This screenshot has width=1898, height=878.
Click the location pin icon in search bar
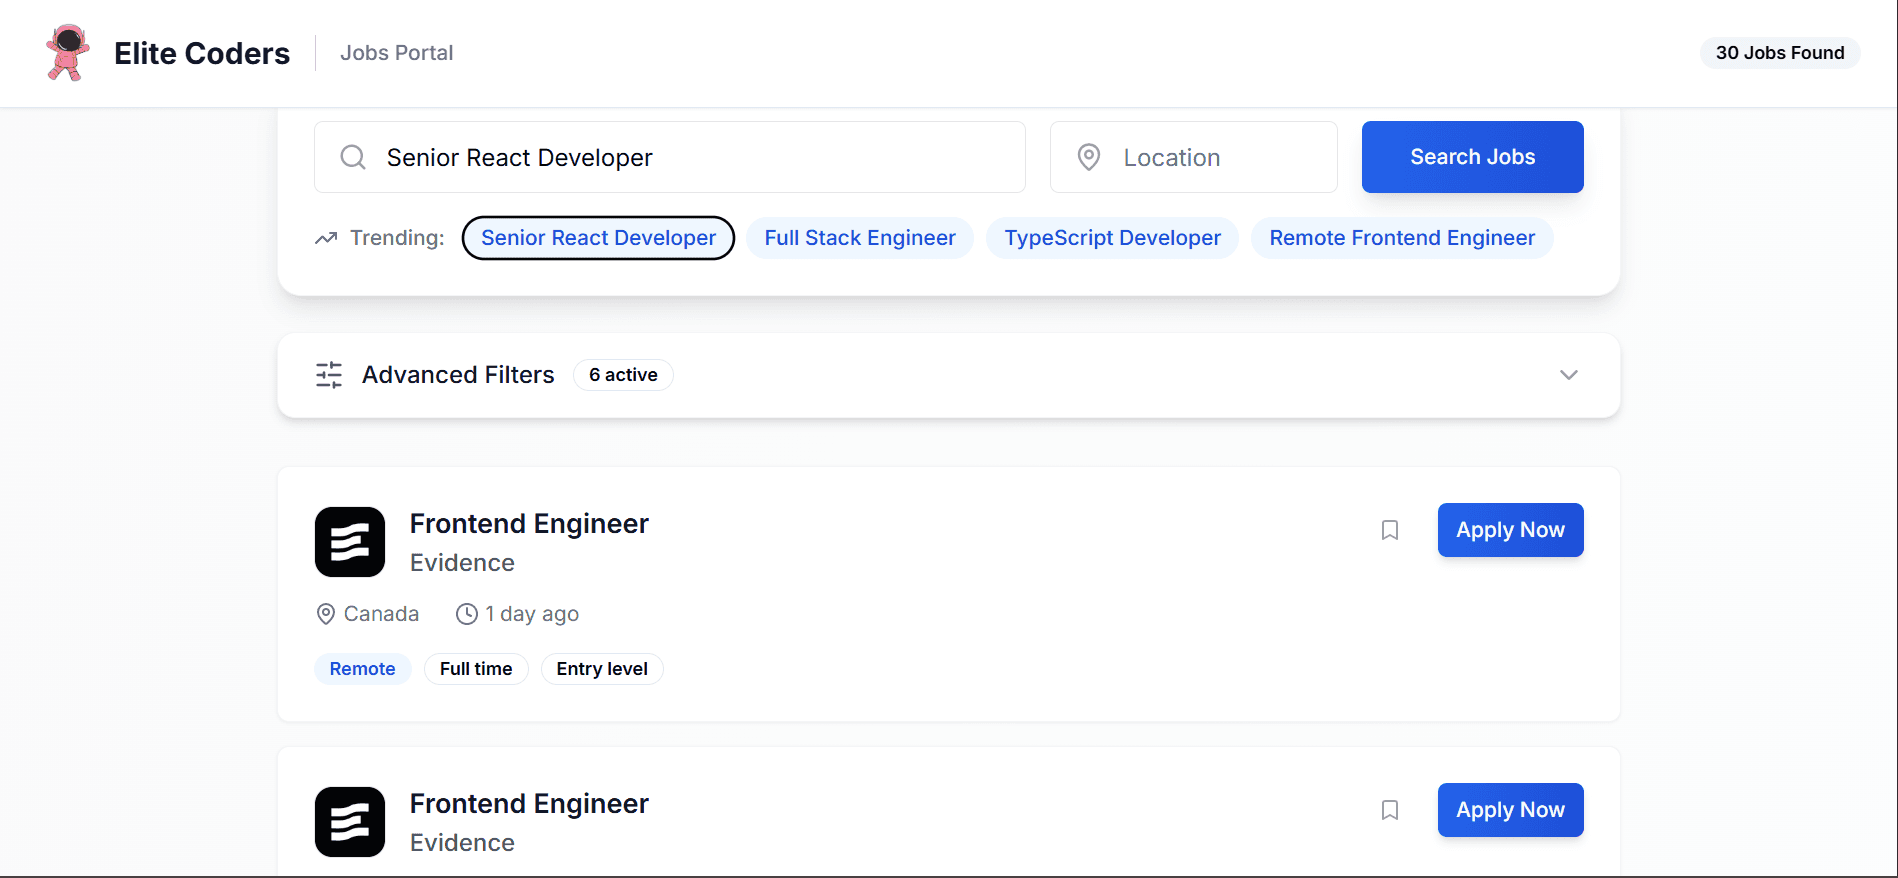(1089, 157)
